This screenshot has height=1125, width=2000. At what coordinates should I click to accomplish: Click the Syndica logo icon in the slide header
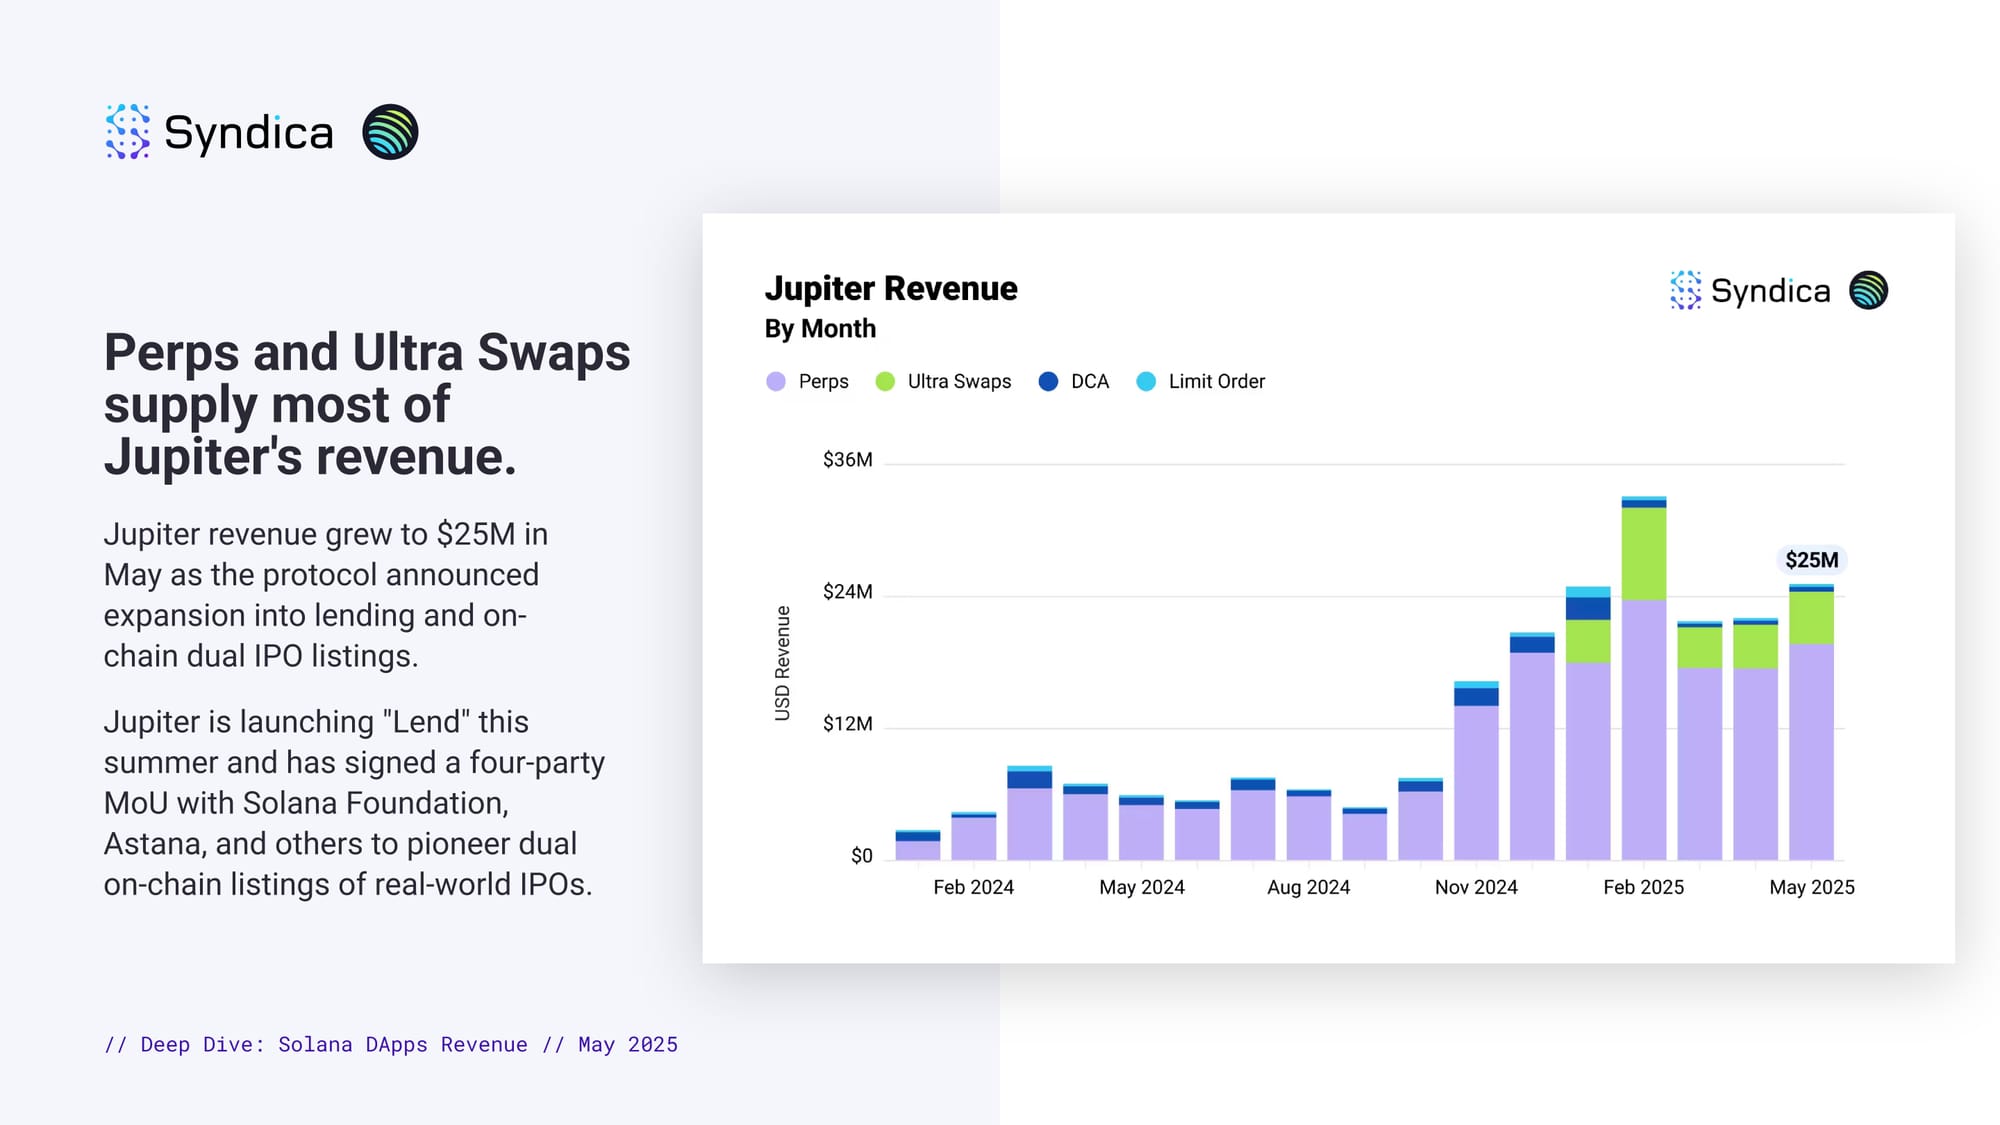[x=127, y=131]
